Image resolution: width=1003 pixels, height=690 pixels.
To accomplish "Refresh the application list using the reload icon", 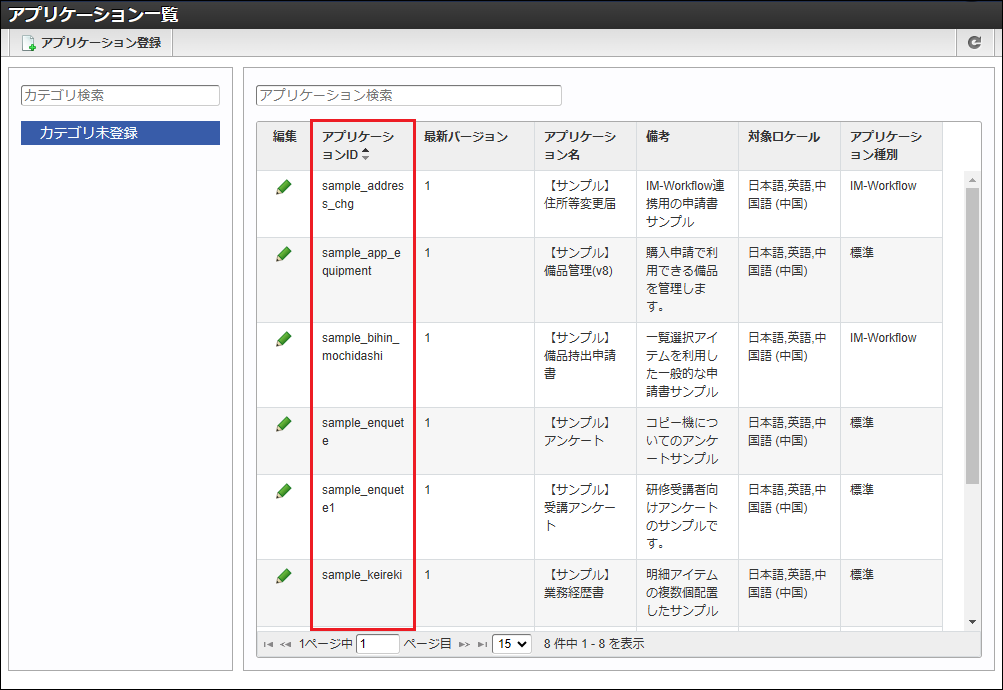I will (x=975, y=43).
